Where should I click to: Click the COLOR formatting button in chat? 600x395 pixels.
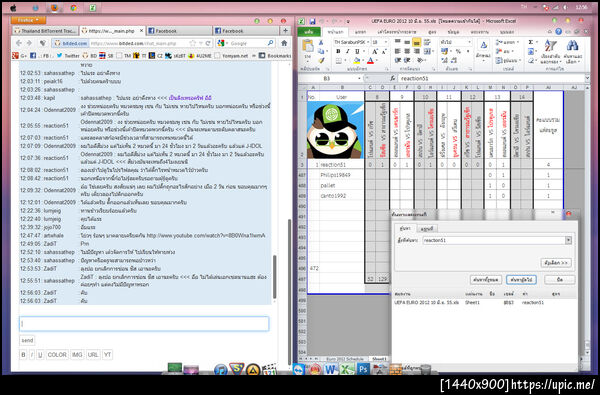click(57, 355)
